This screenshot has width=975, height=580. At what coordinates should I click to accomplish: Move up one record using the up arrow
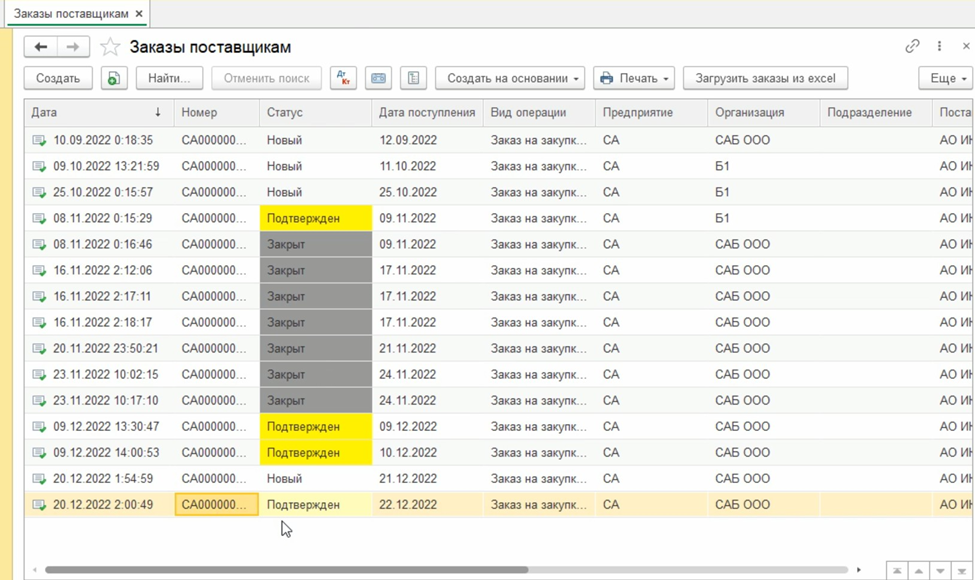(918, 571)
